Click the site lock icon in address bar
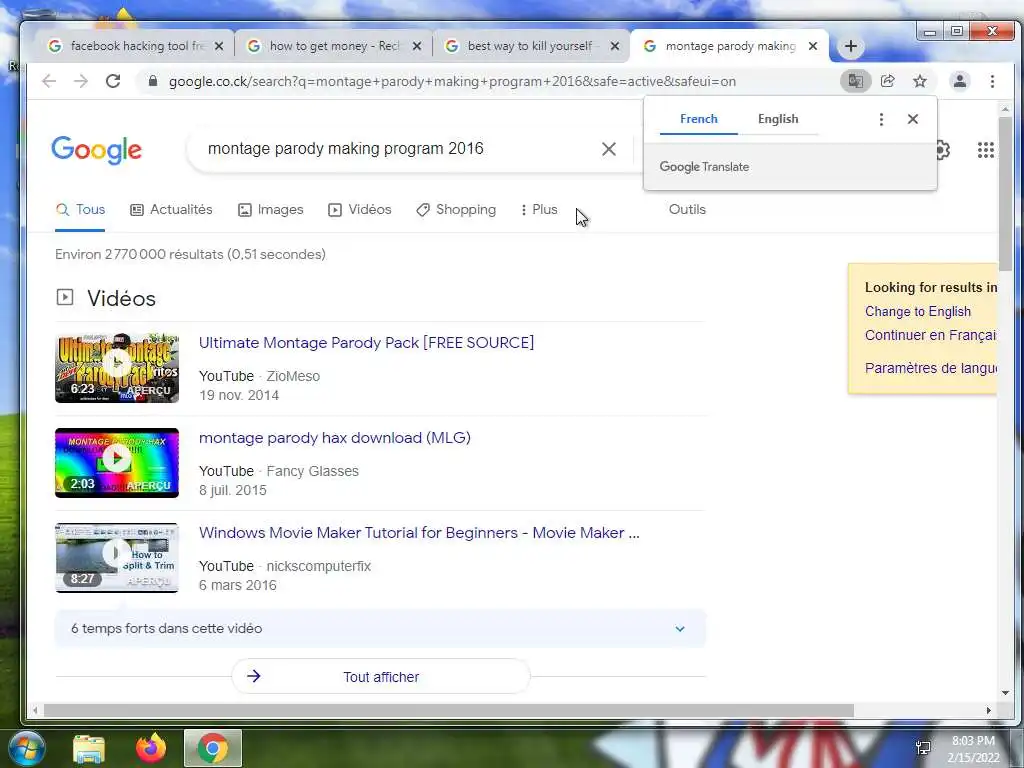Image resolution: width=1024 pixels, height=768 pixels. [x=153, y=81]
